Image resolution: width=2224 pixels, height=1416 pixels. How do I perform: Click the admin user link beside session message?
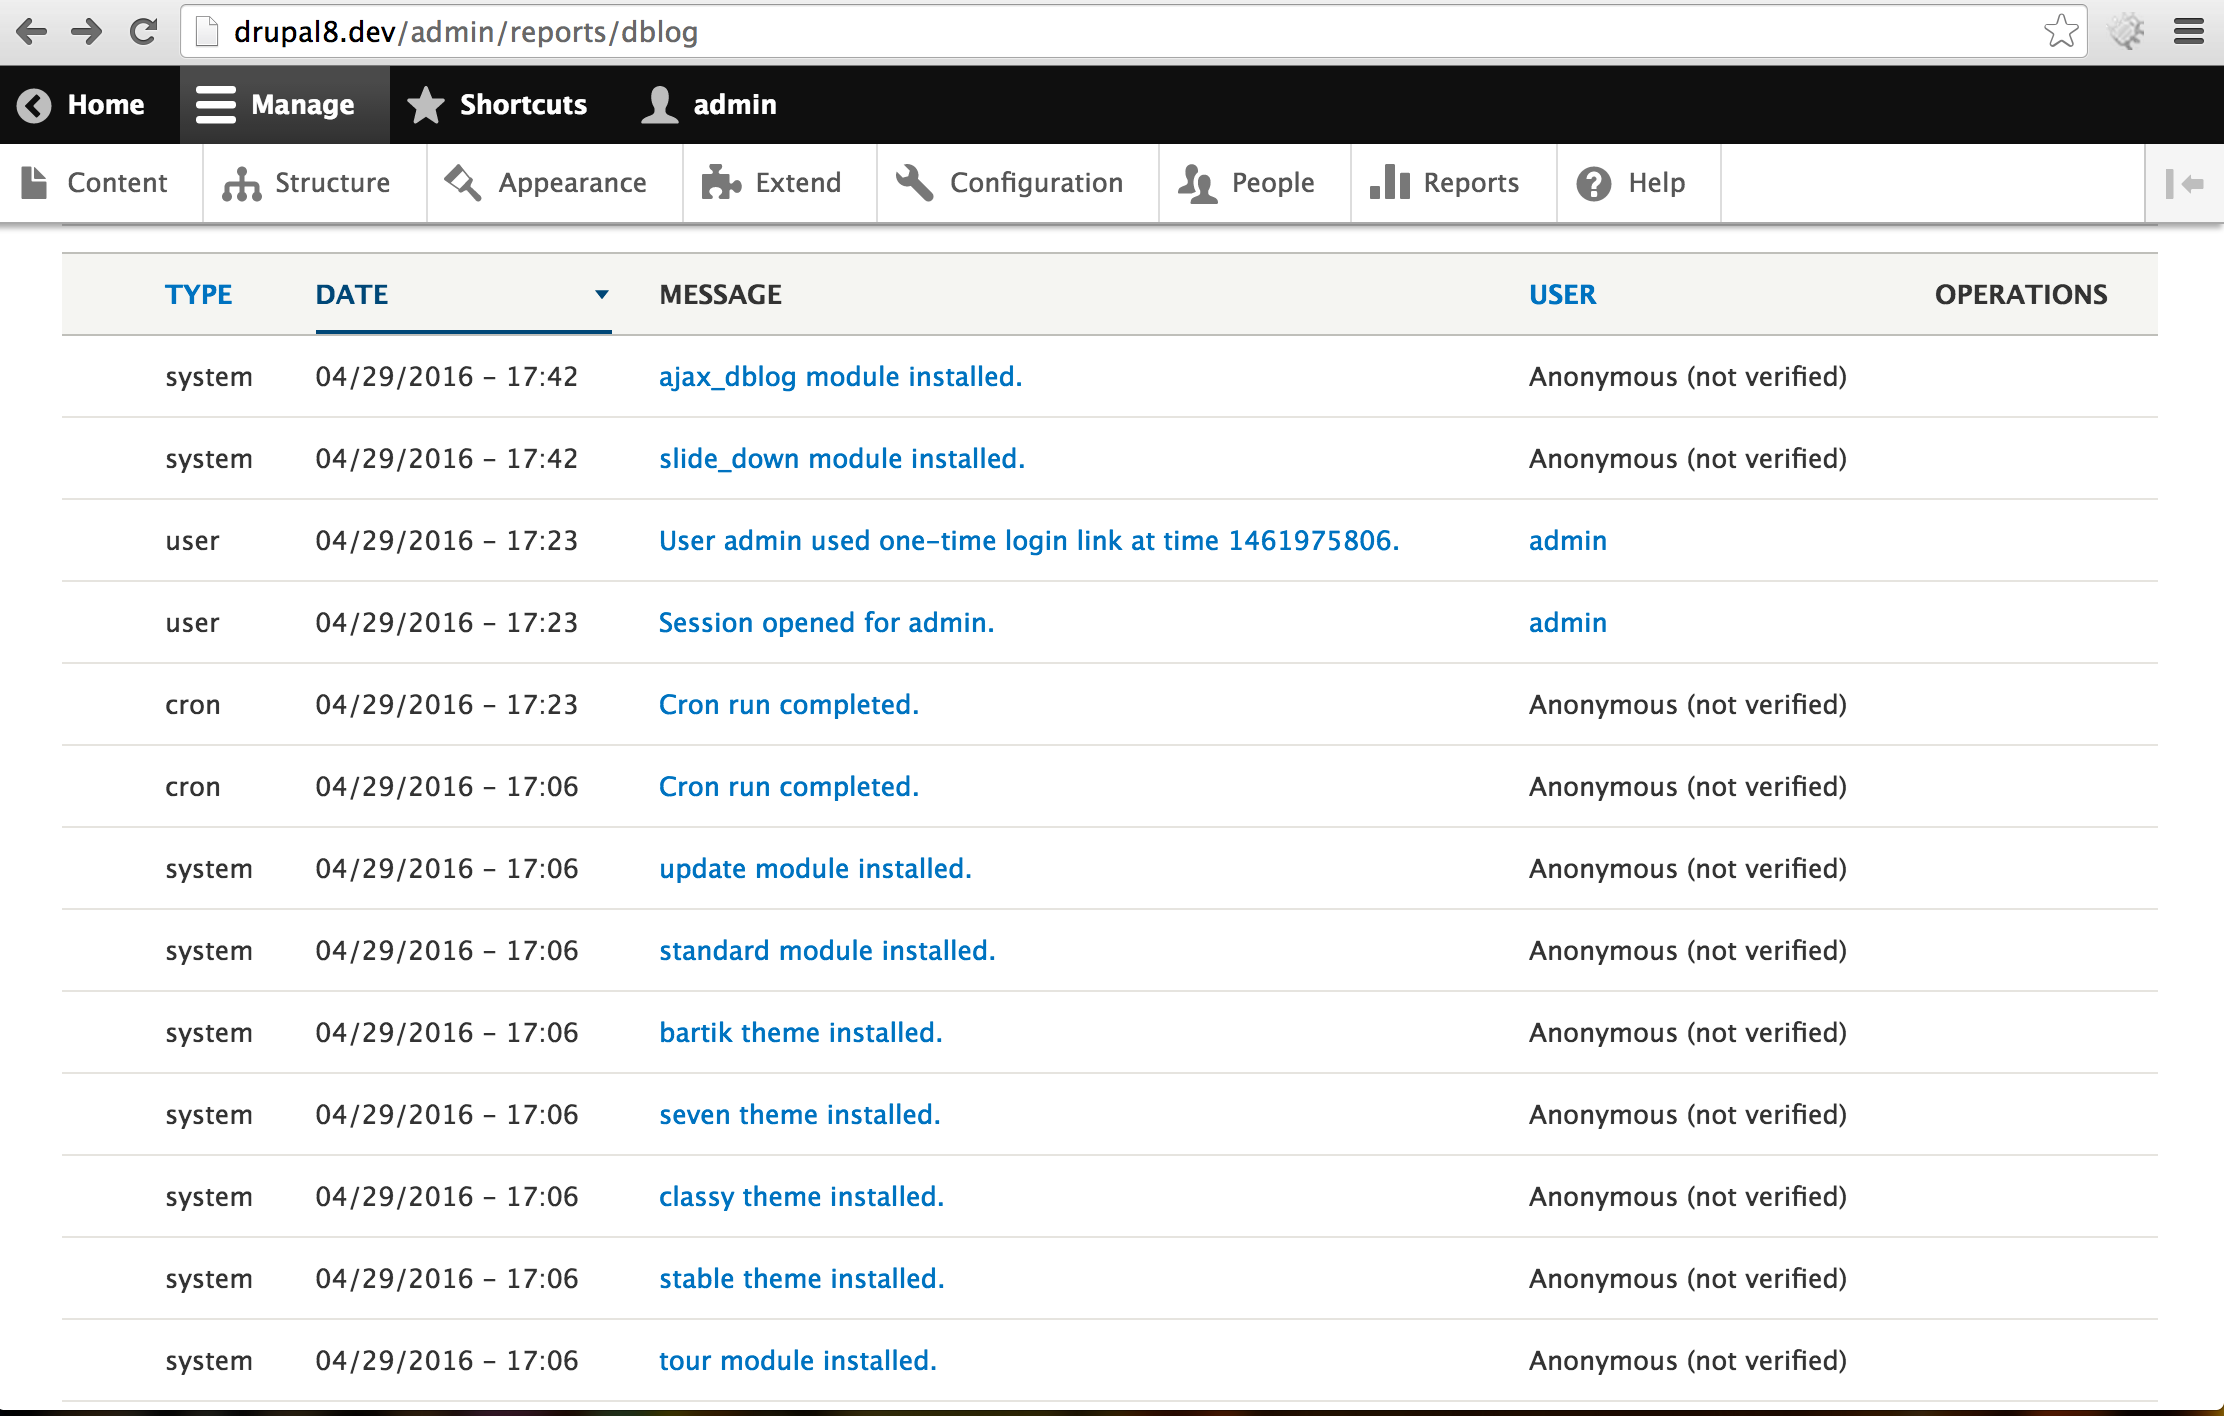coord(1567,622)
